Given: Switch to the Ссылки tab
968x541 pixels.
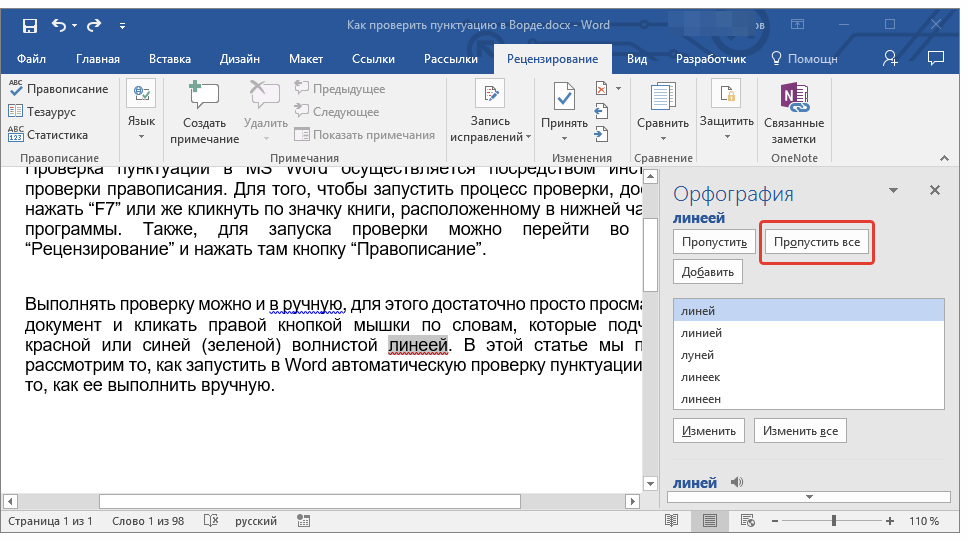Looking at the screenshot, I should click(x=373, y=59).
